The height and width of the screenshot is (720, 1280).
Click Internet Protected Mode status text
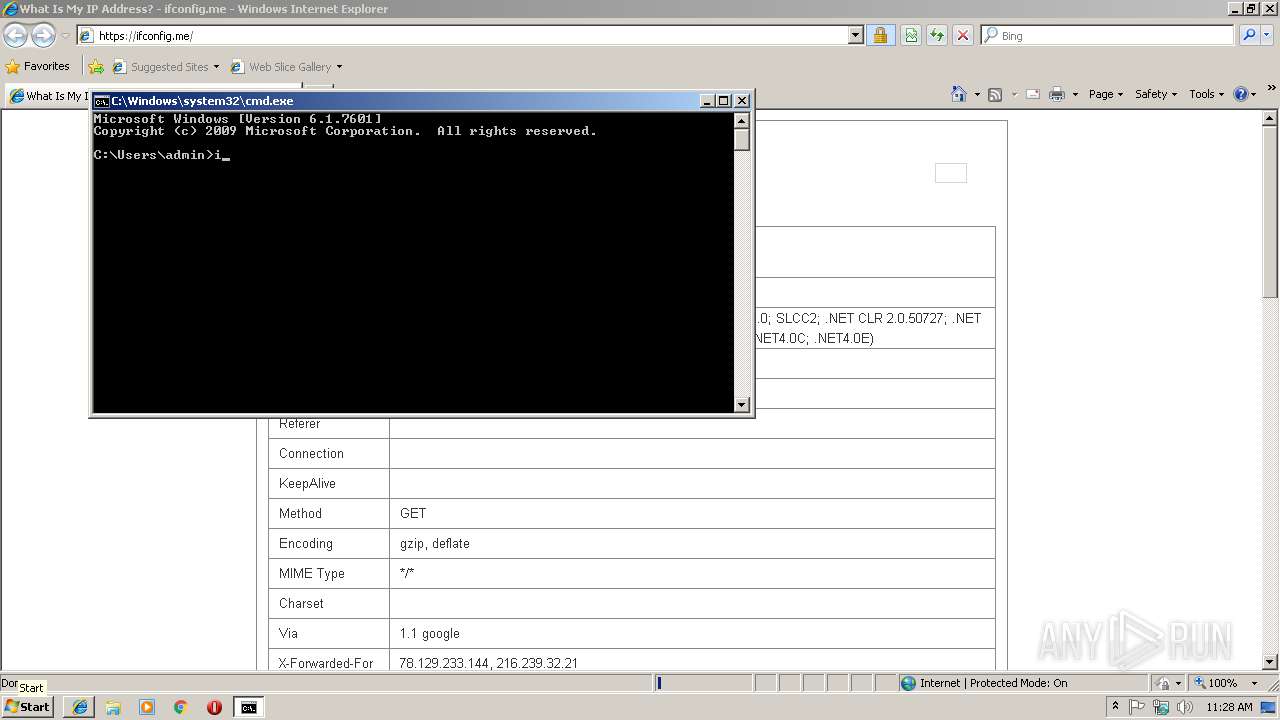pos(993,683)
